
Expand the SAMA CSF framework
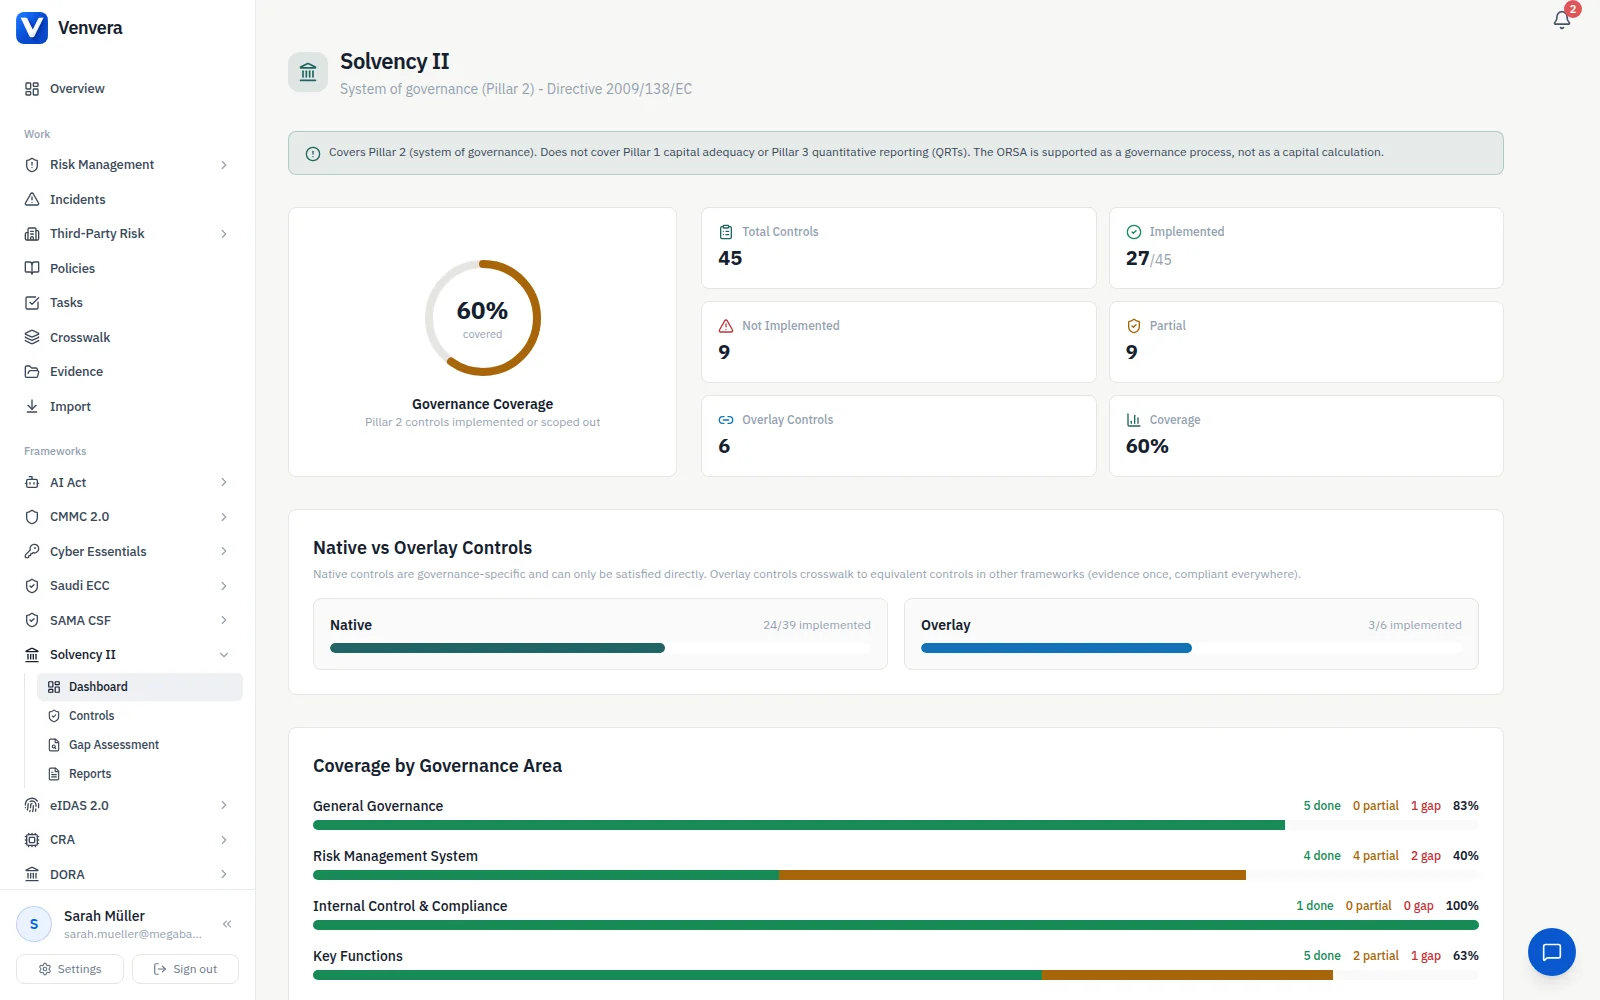(x=224, y=620)
